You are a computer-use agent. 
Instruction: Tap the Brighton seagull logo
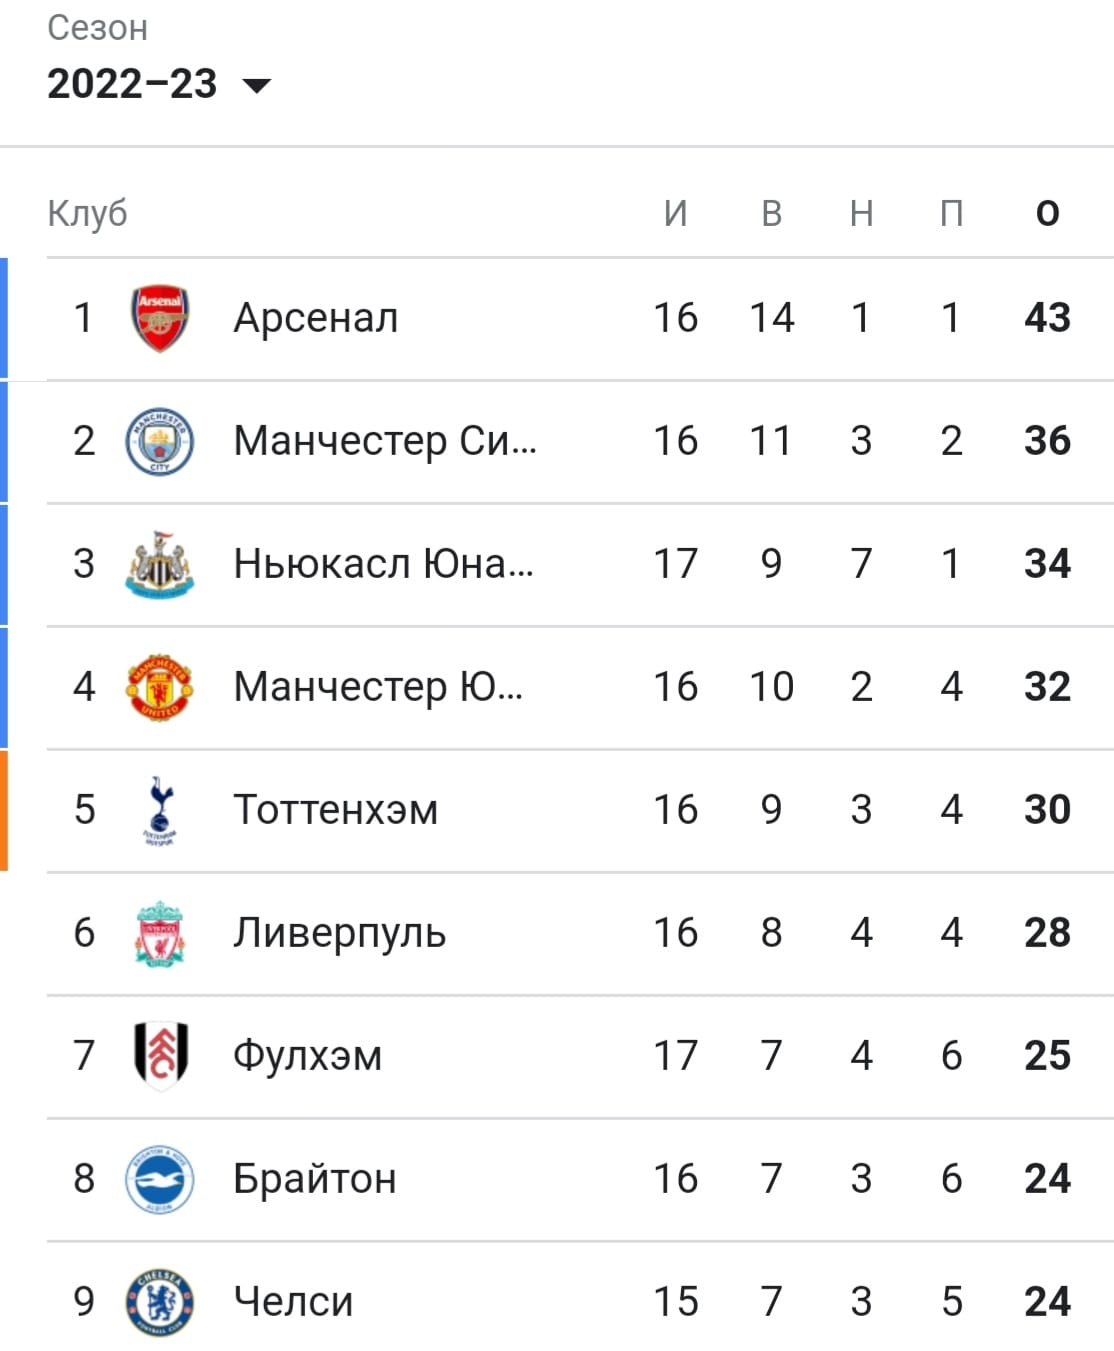(160, 1180)
